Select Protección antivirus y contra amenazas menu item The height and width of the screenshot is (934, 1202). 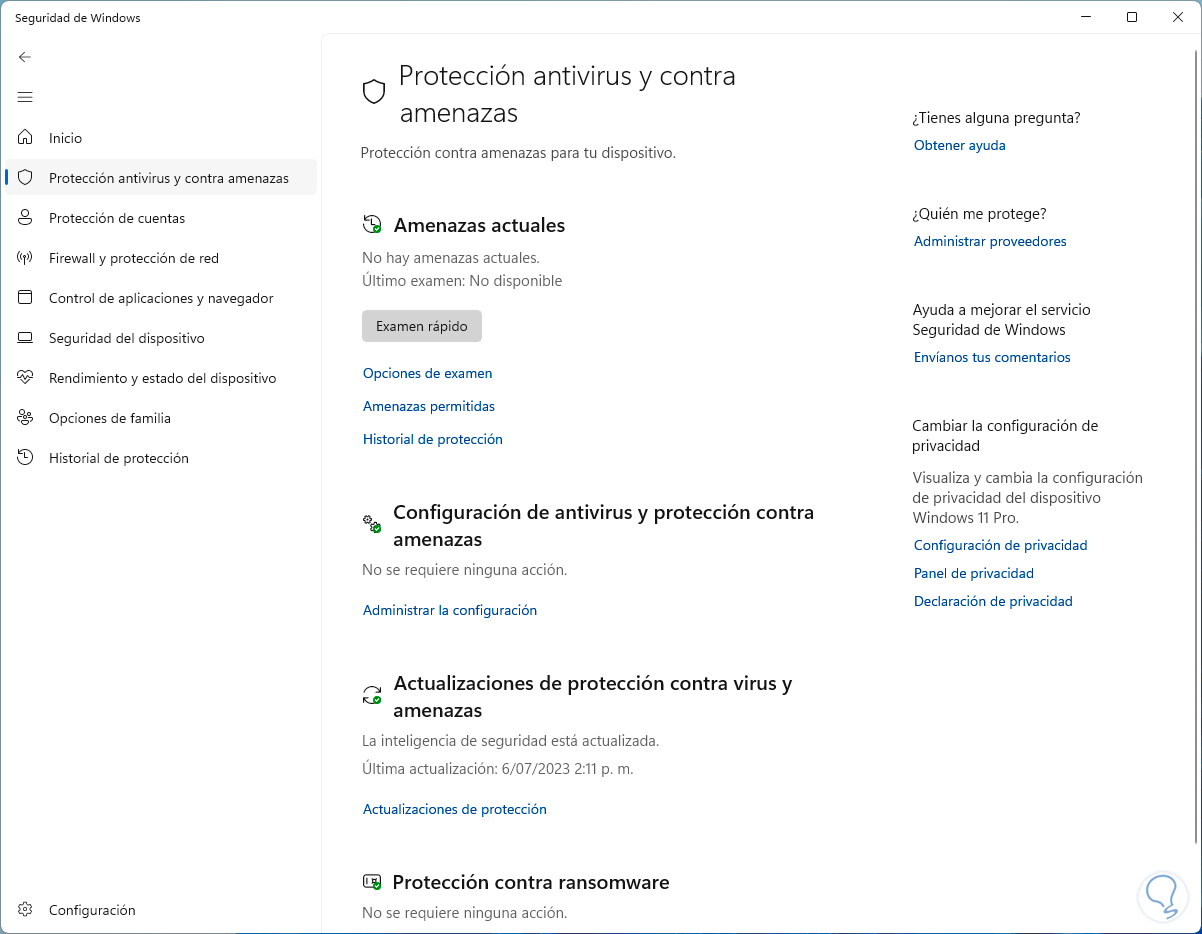[168, 178]
